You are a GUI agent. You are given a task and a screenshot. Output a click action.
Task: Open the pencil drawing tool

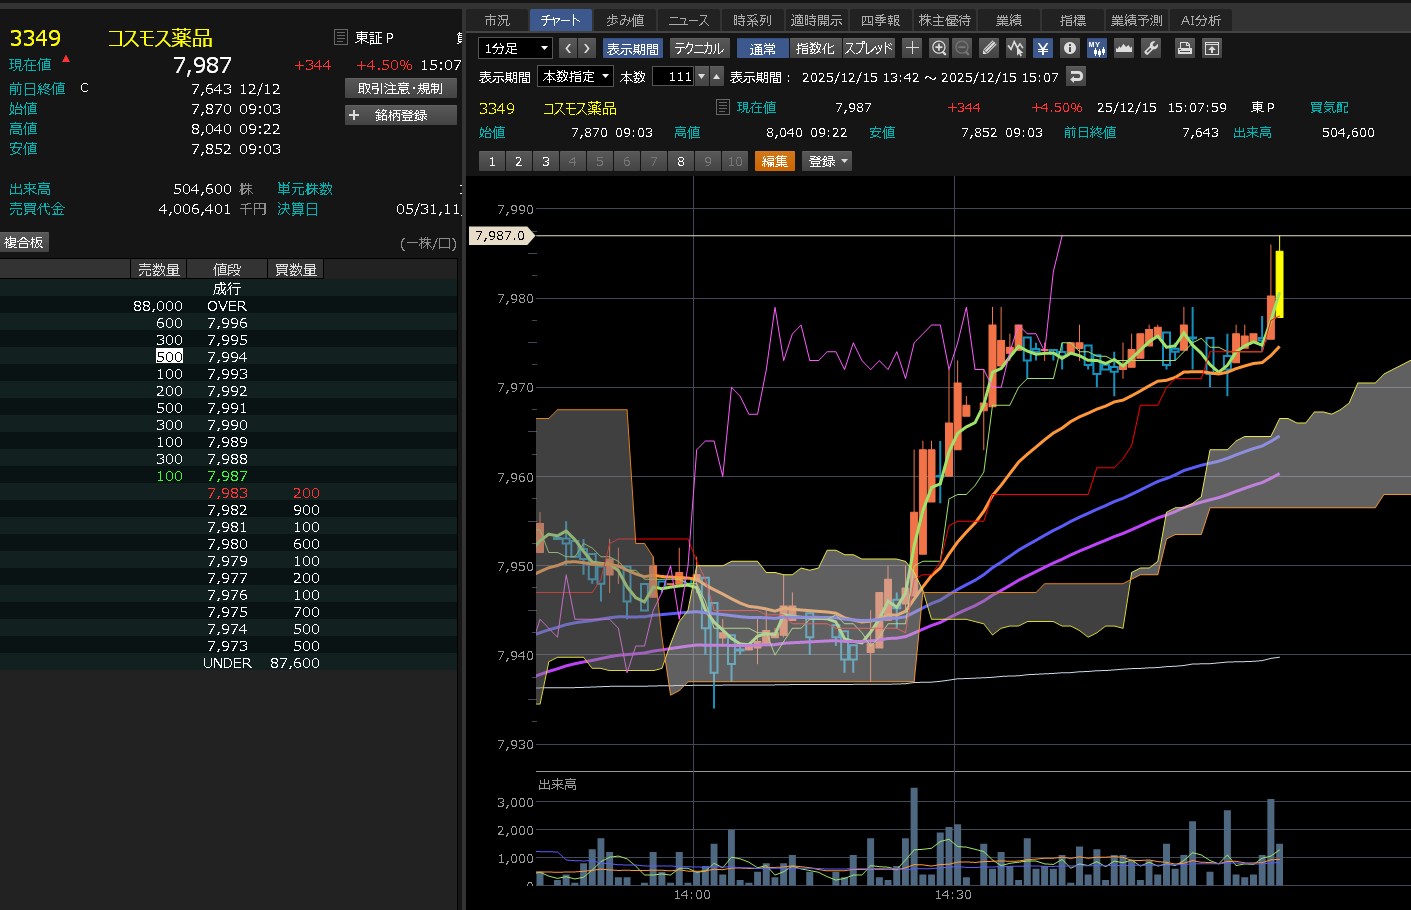[989, 48]
